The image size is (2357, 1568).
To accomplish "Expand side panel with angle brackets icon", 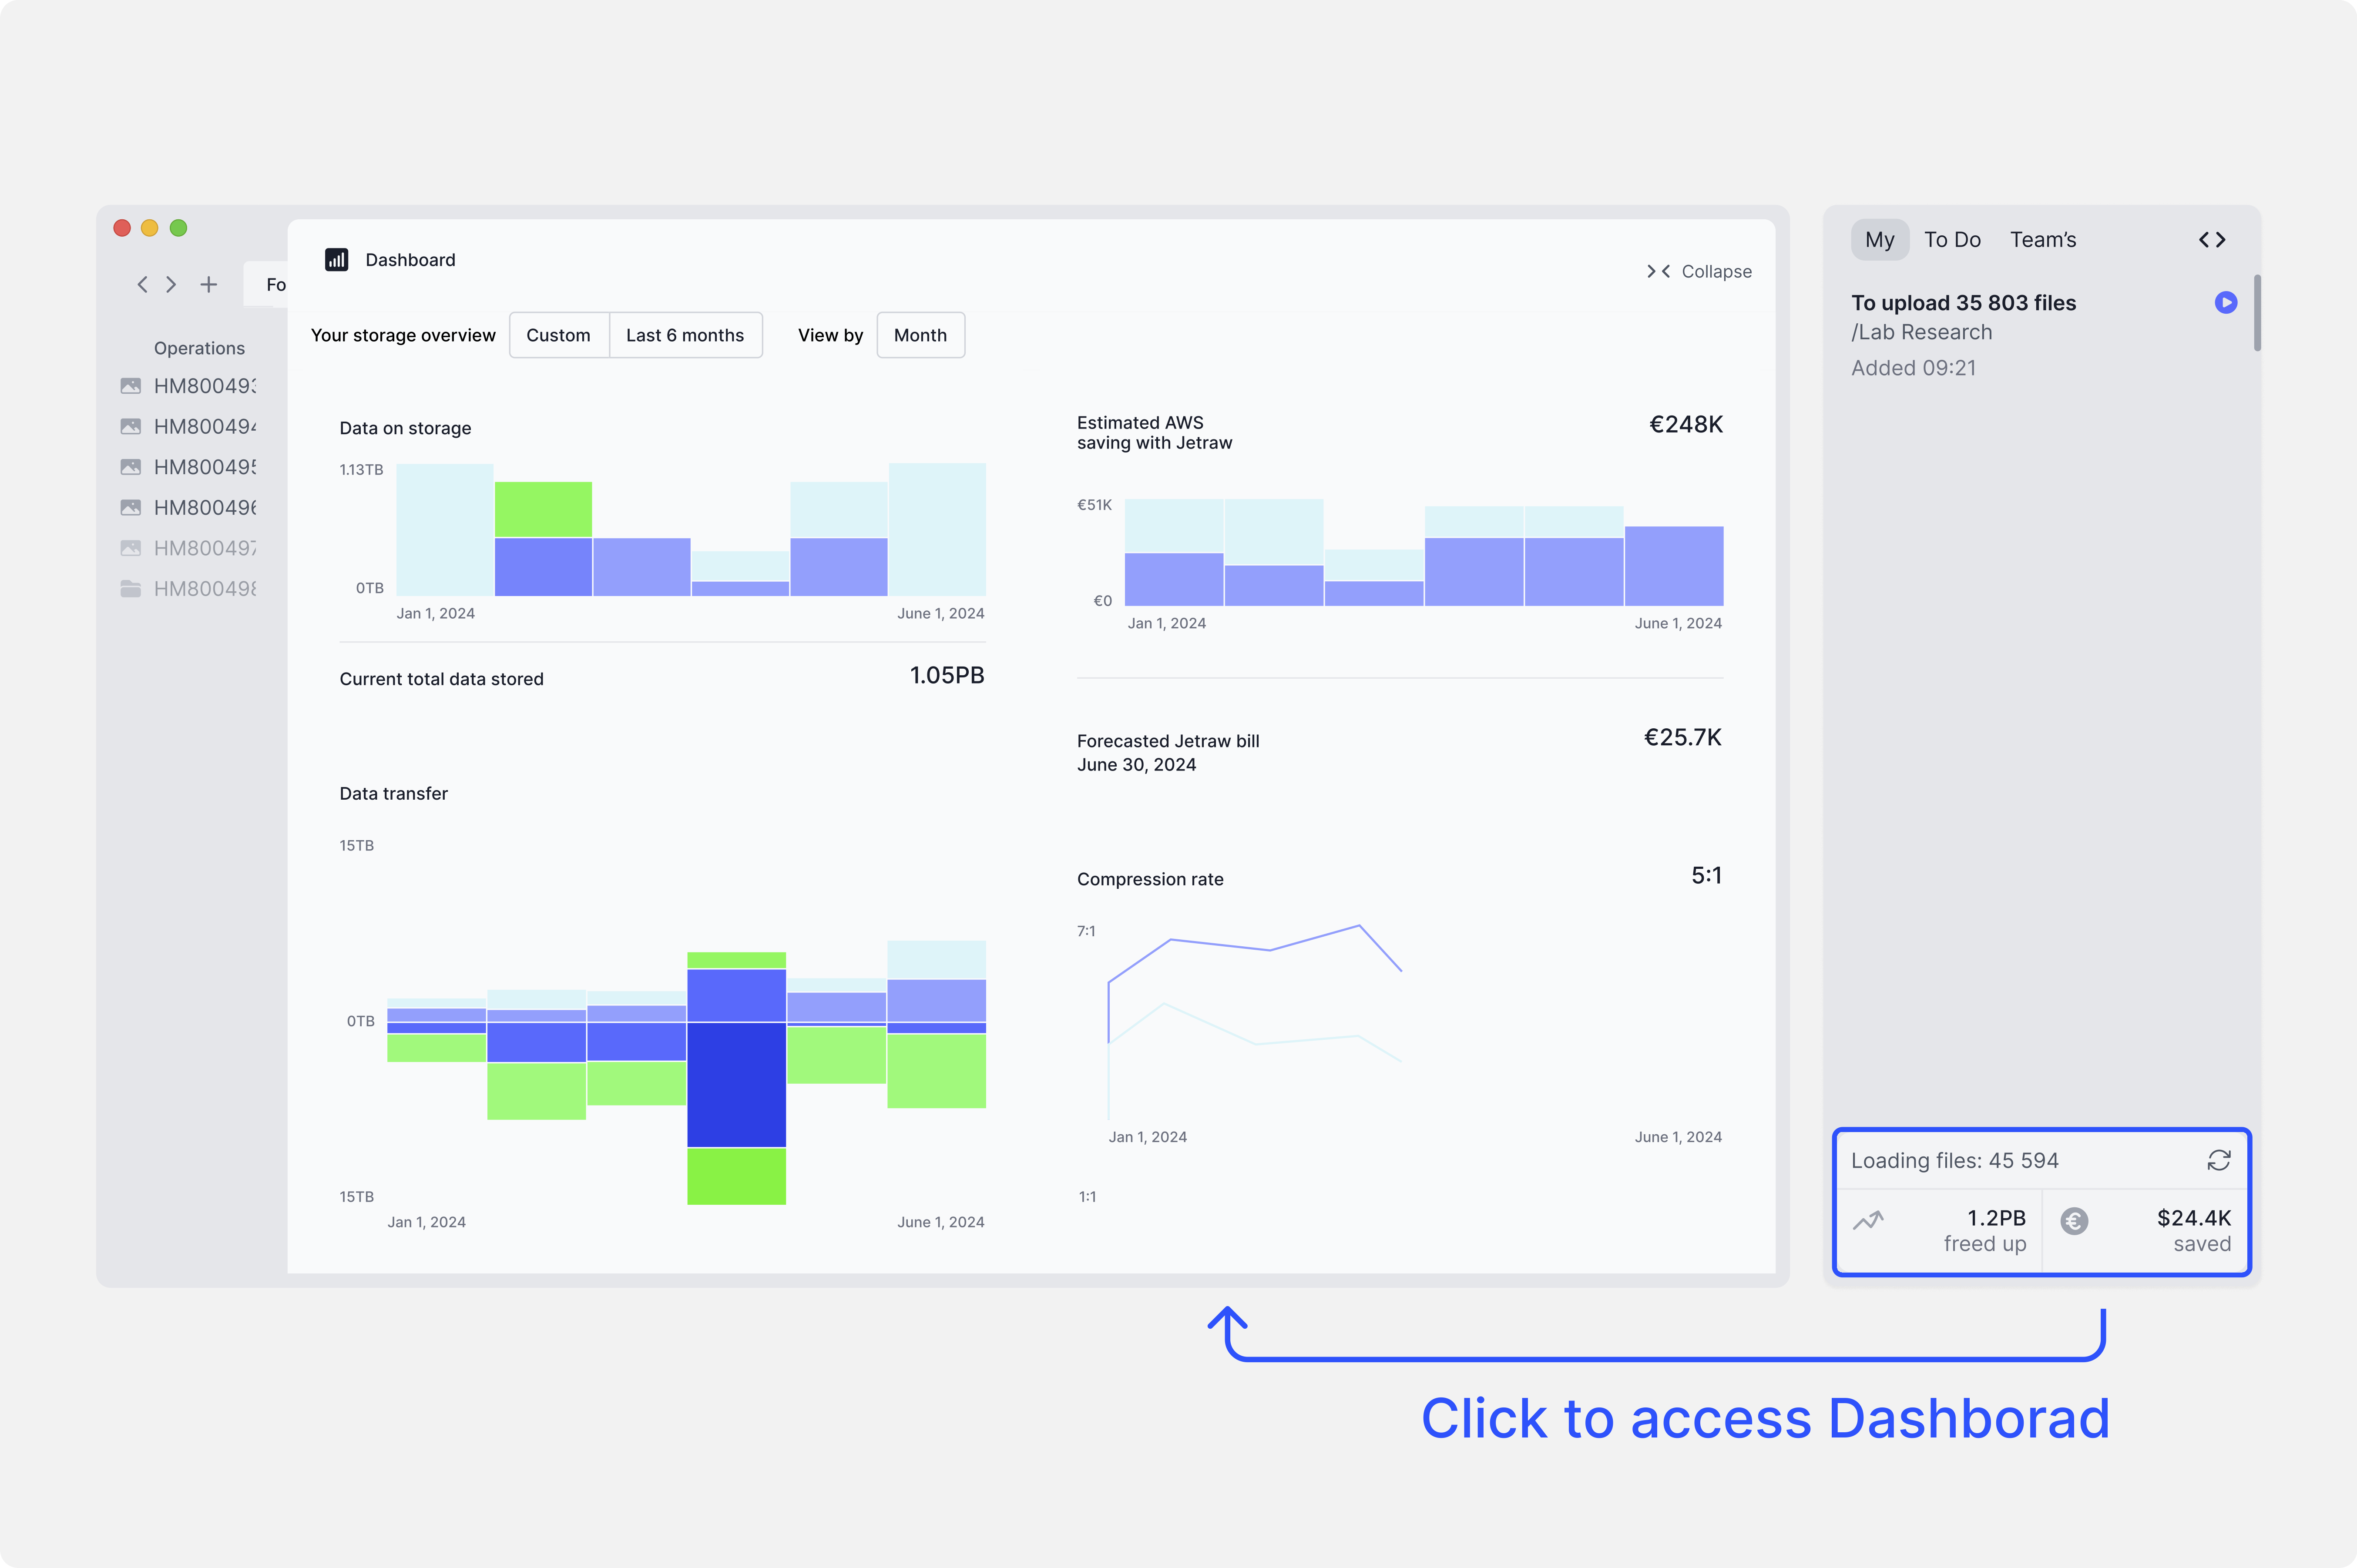I will 2211,240.
